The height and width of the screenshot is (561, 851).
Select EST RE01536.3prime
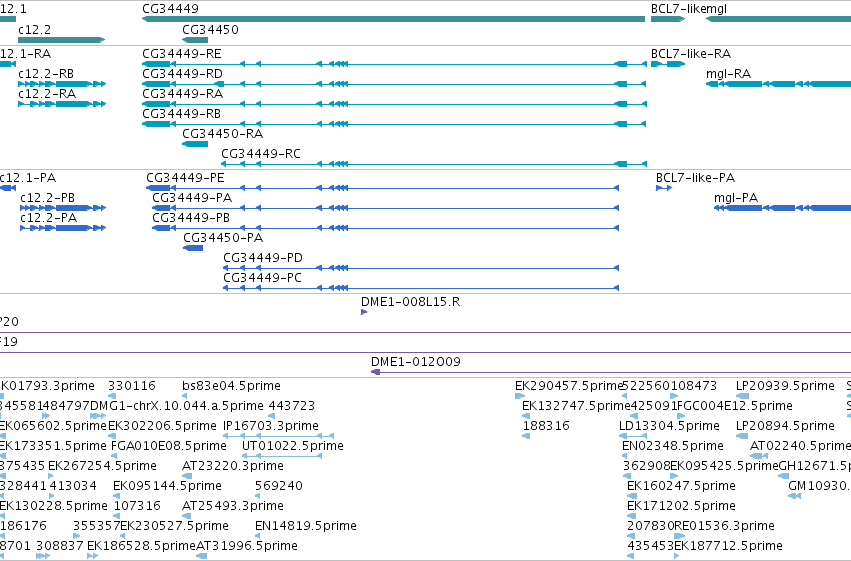(724, 526)
